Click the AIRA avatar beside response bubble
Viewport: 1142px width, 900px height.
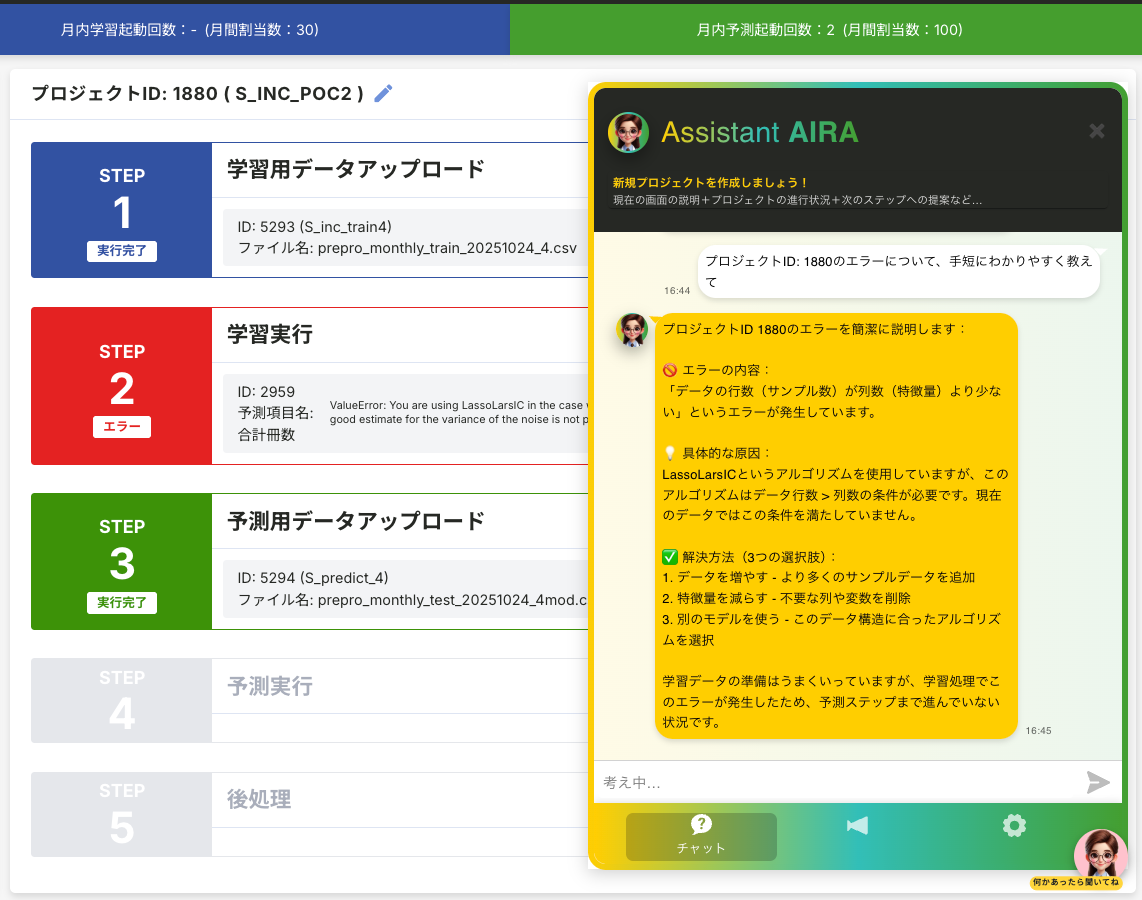point(632,330)
